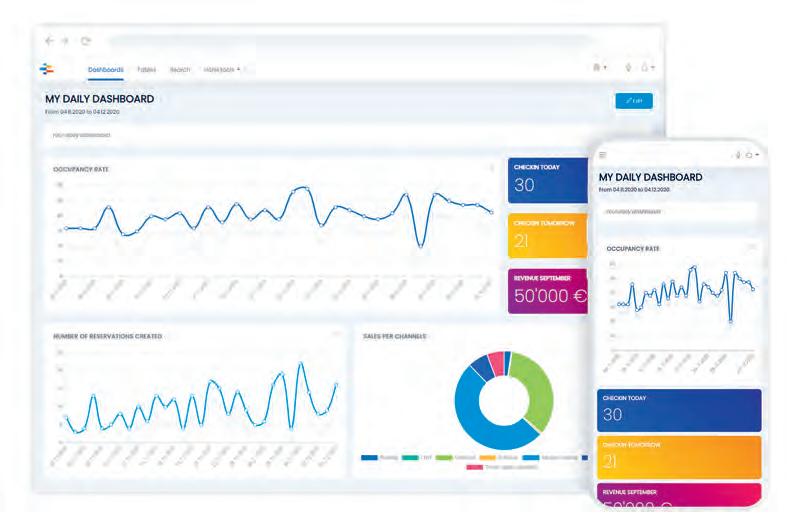Switch to the Dashboards tab
This screenshot has width=793, height=525.
click(x=106, y=70)
